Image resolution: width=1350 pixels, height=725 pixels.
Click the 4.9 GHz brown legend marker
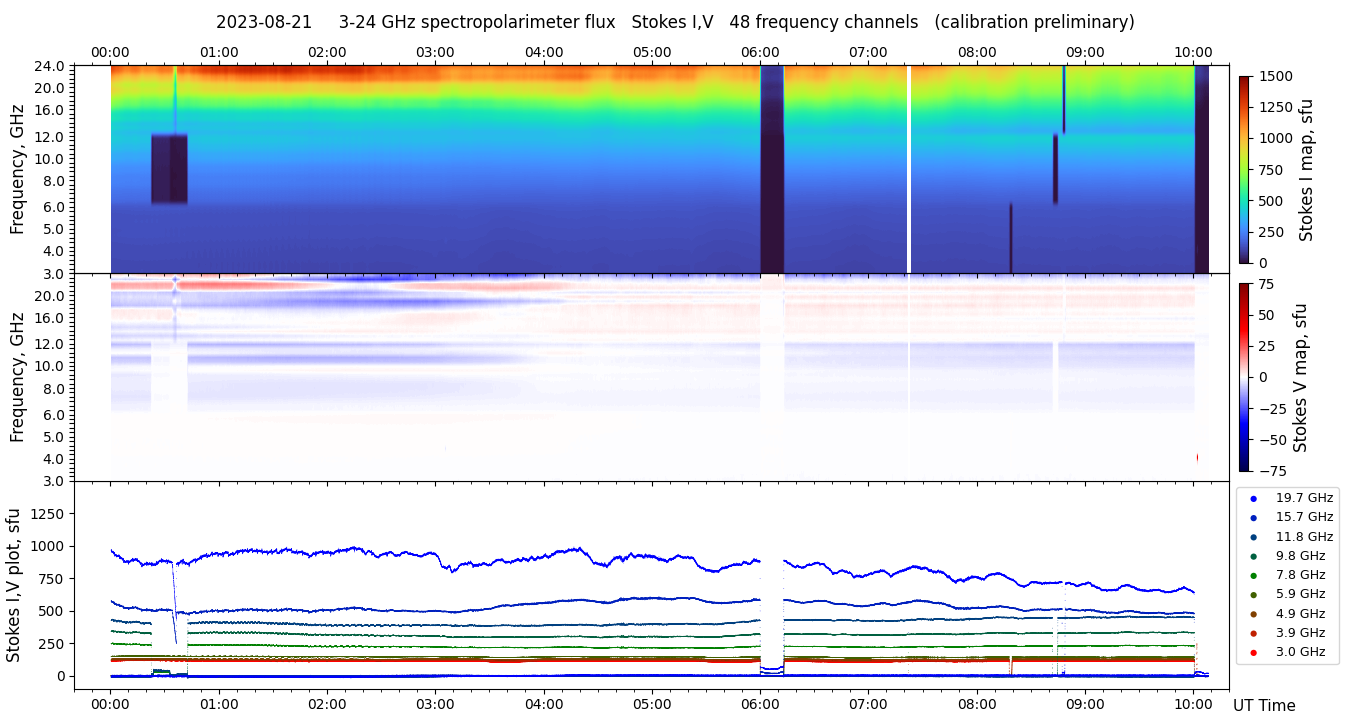[1253, 614]
